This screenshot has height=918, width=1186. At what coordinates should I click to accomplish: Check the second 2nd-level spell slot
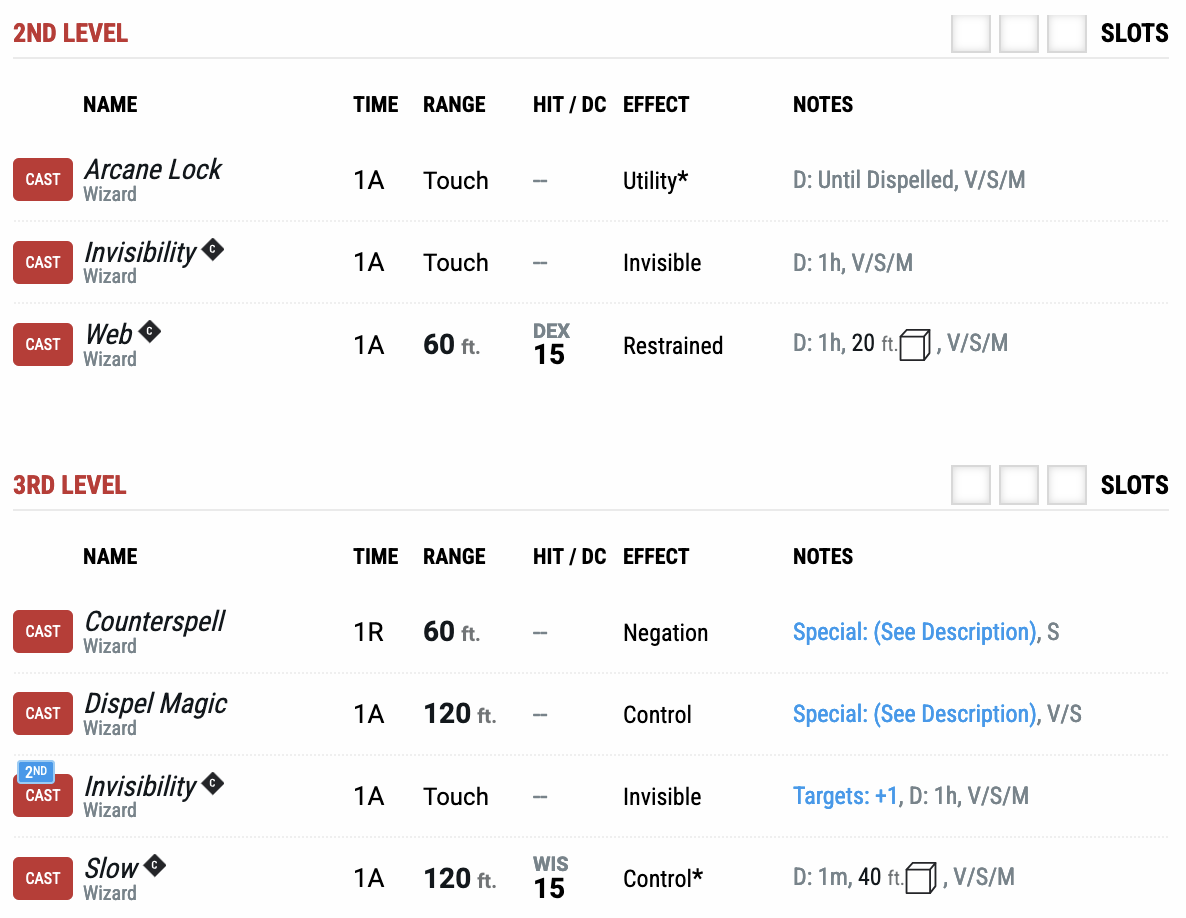[x=1019, y=34]
